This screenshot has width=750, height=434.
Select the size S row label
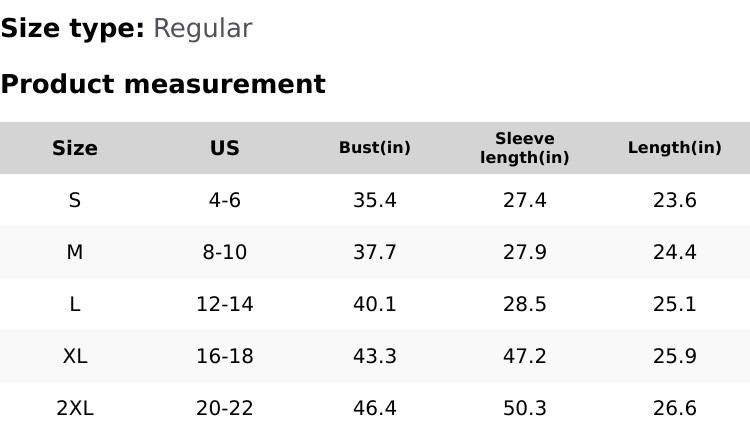[x=75, y=200]
